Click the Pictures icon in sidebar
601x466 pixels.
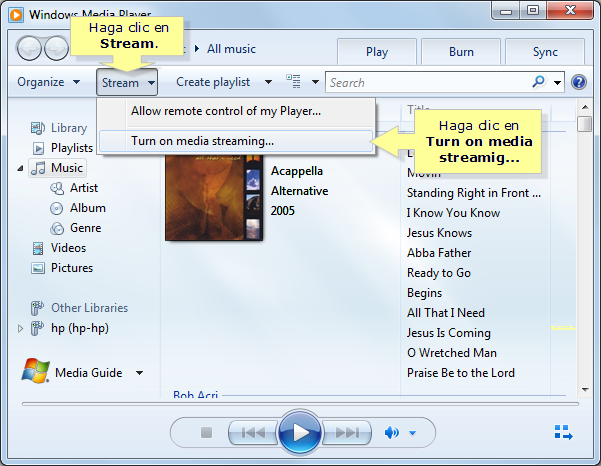point(38,268)
